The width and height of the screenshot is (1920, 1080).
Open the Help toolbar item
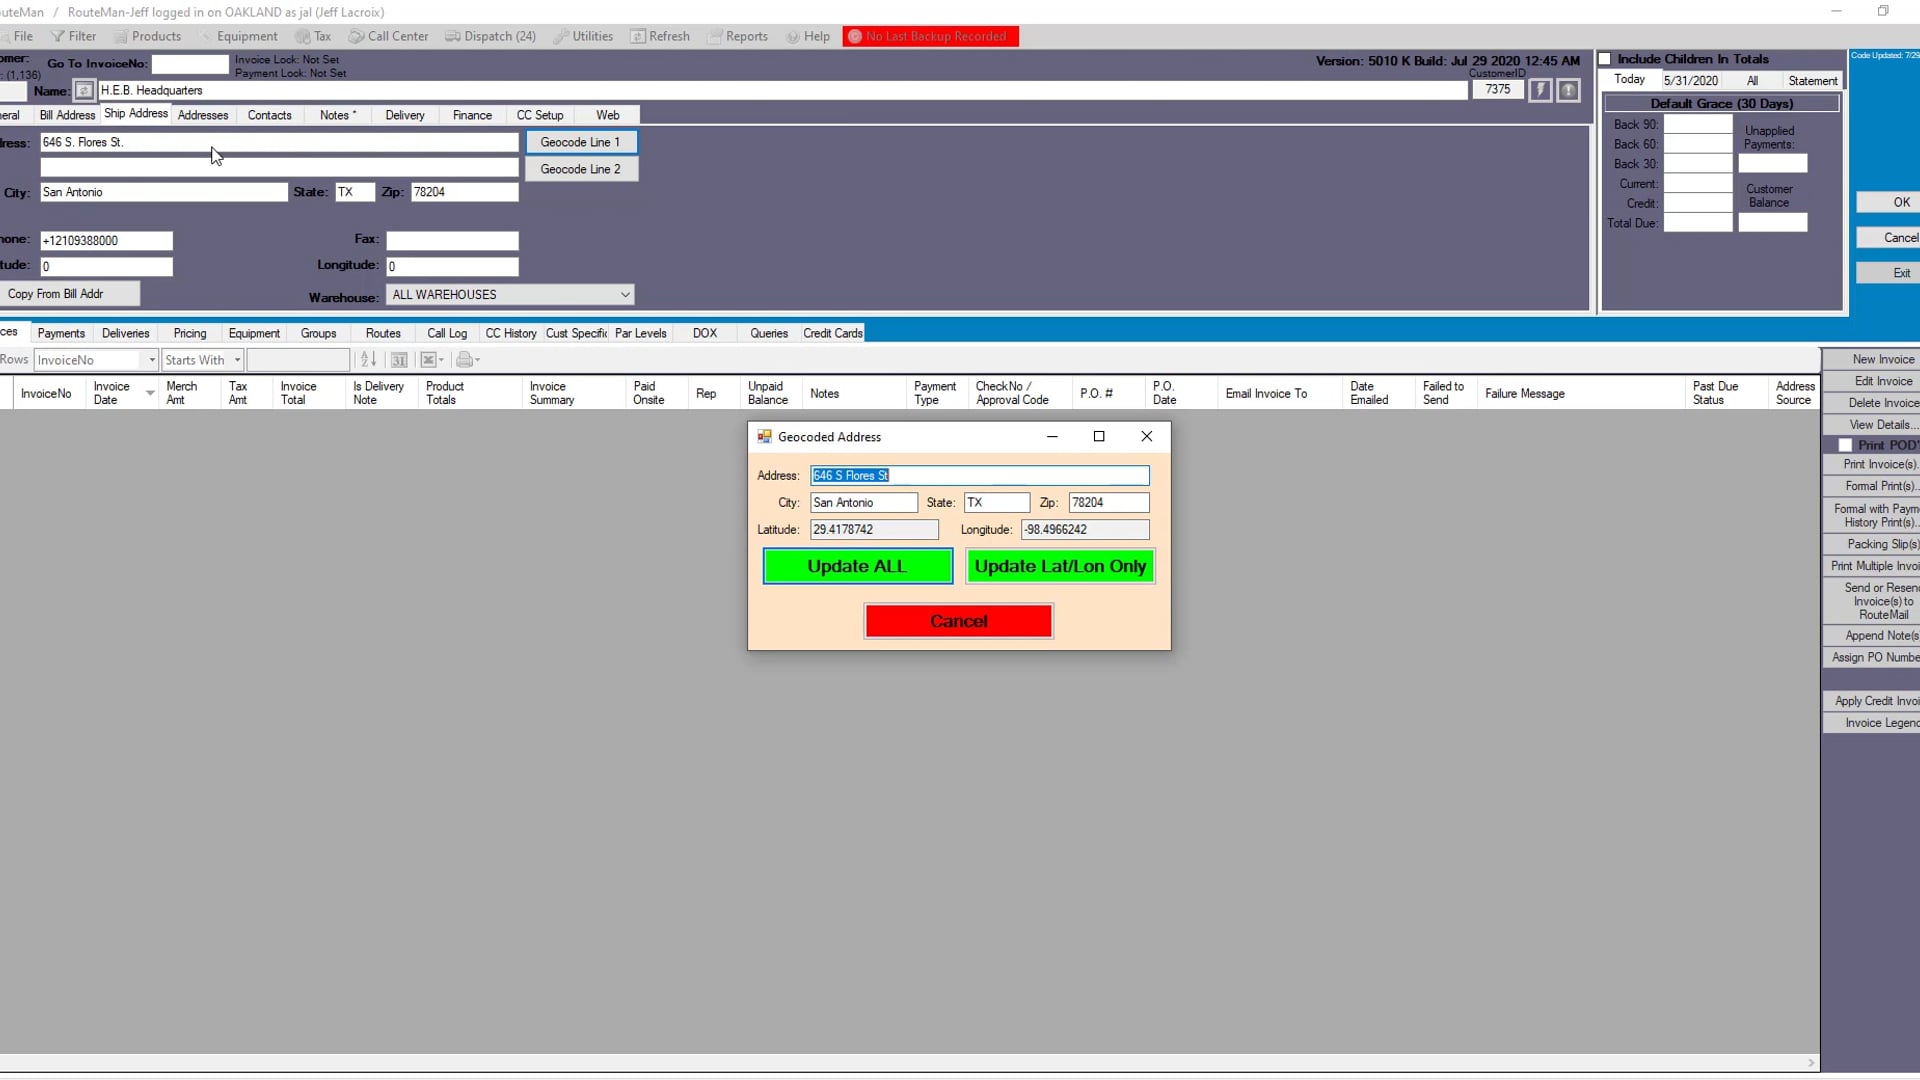(x=808, y=36)
